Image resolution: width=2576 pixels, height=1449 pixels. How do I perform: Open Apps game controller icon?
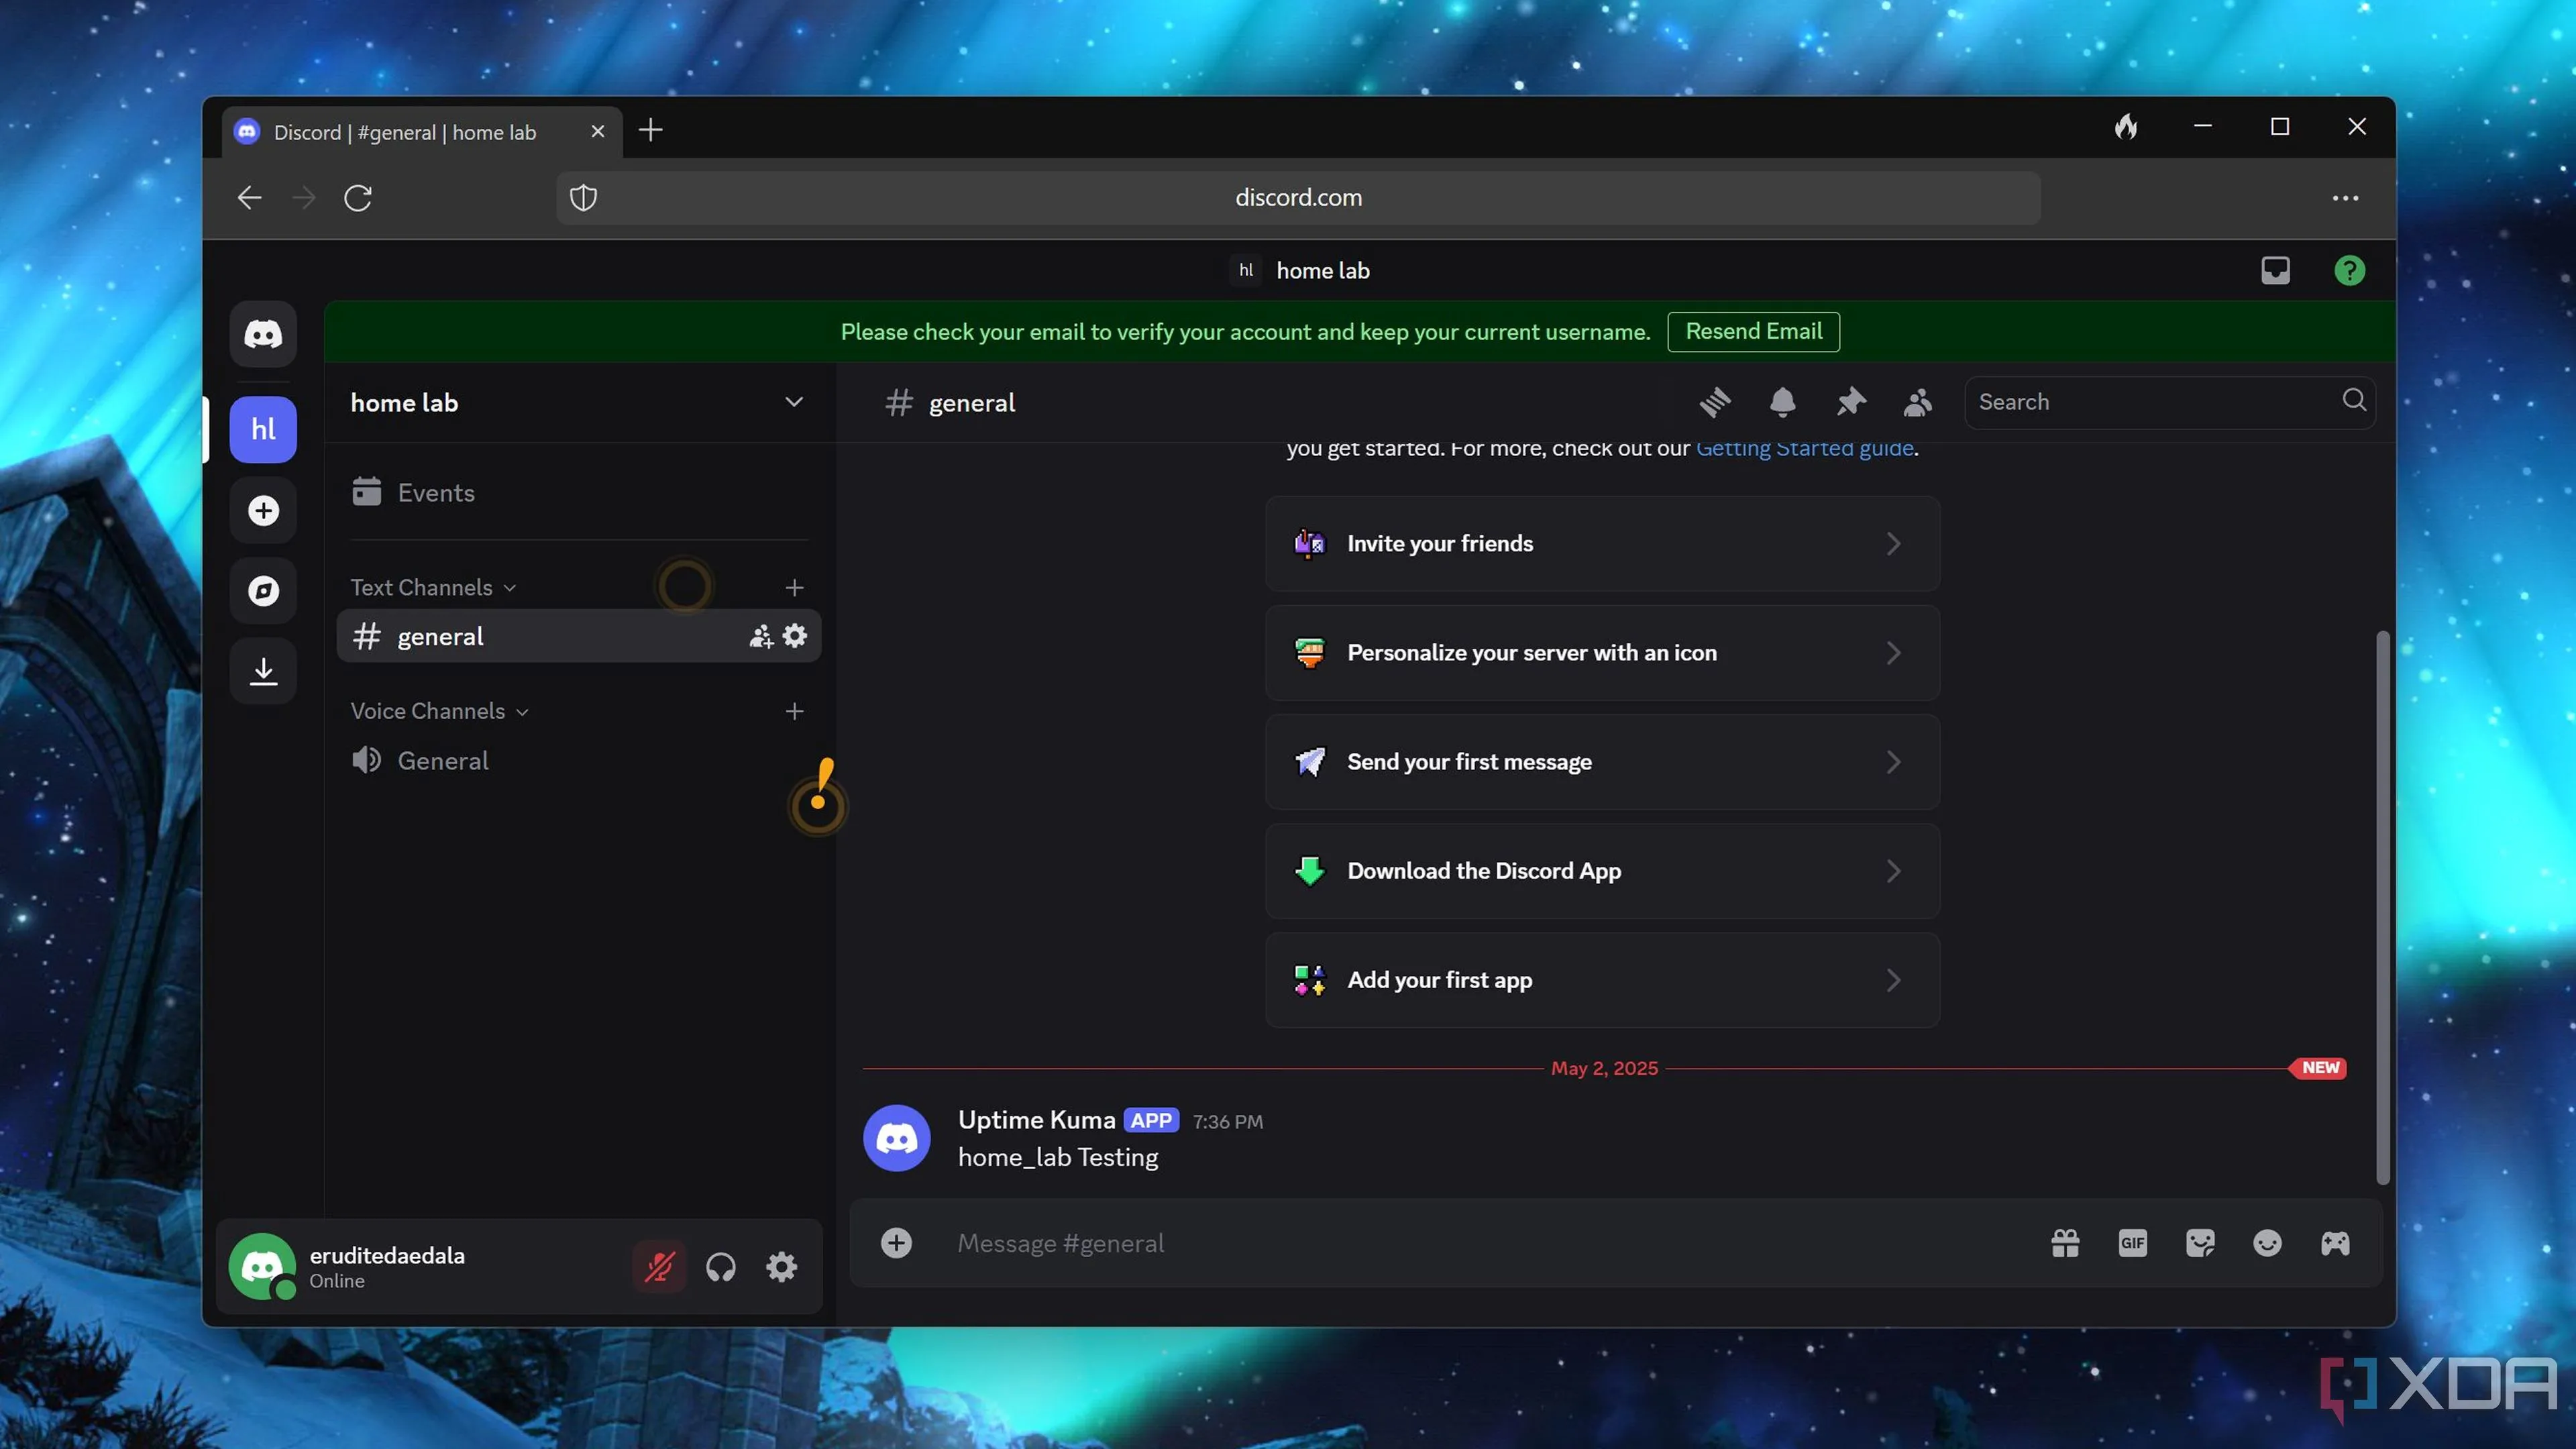[2335, 1243]
